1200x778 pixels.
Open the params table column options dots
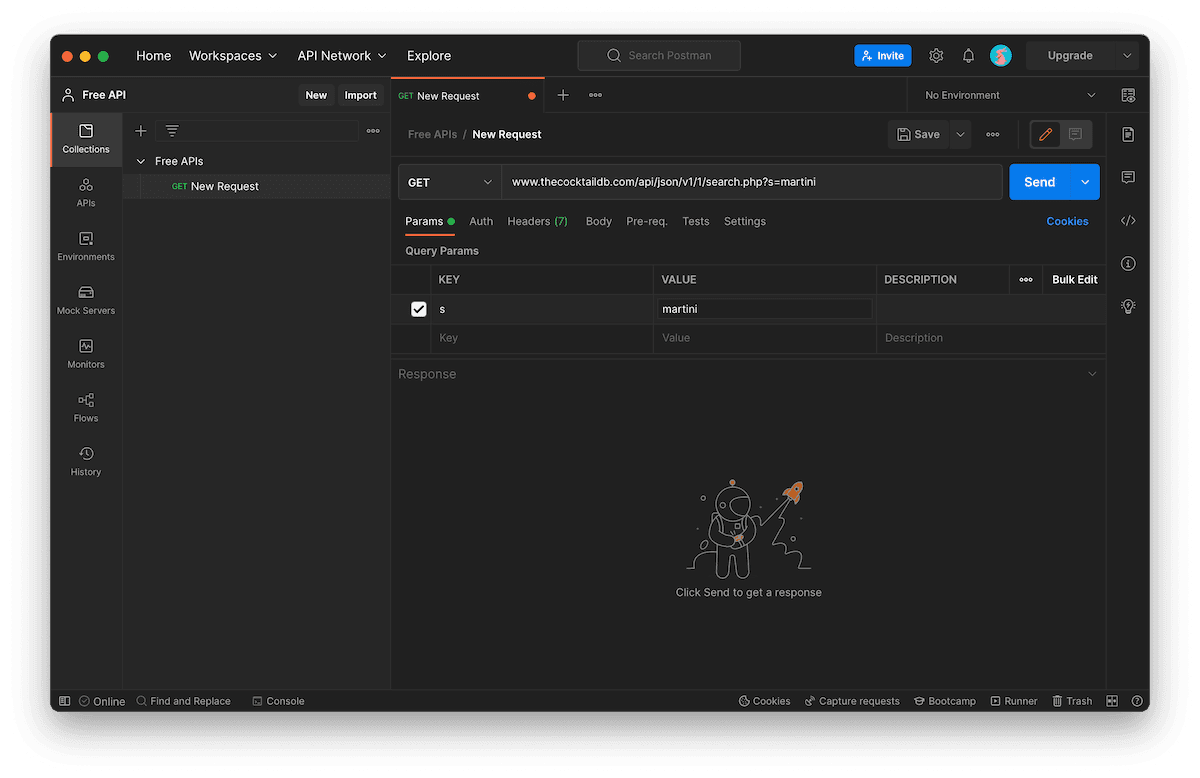(x=1026, y=280)
